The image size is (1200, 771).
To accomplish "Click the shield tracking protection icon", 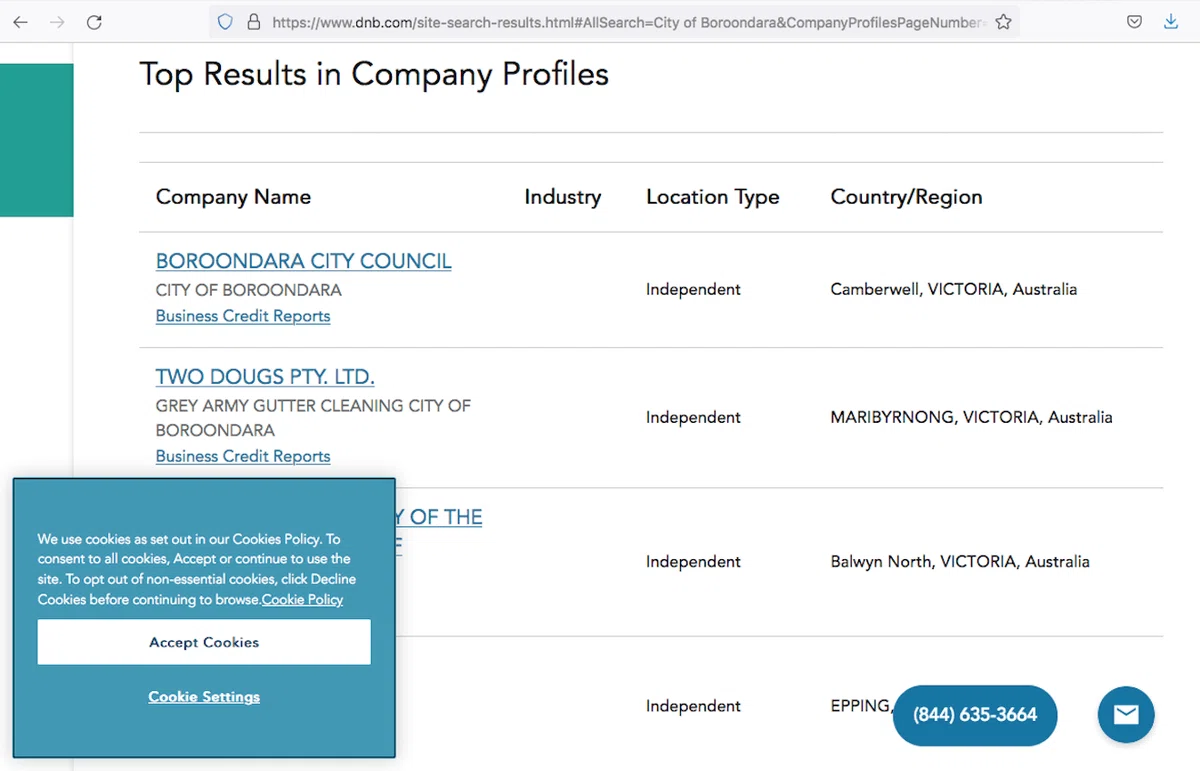I will [226, 22].
